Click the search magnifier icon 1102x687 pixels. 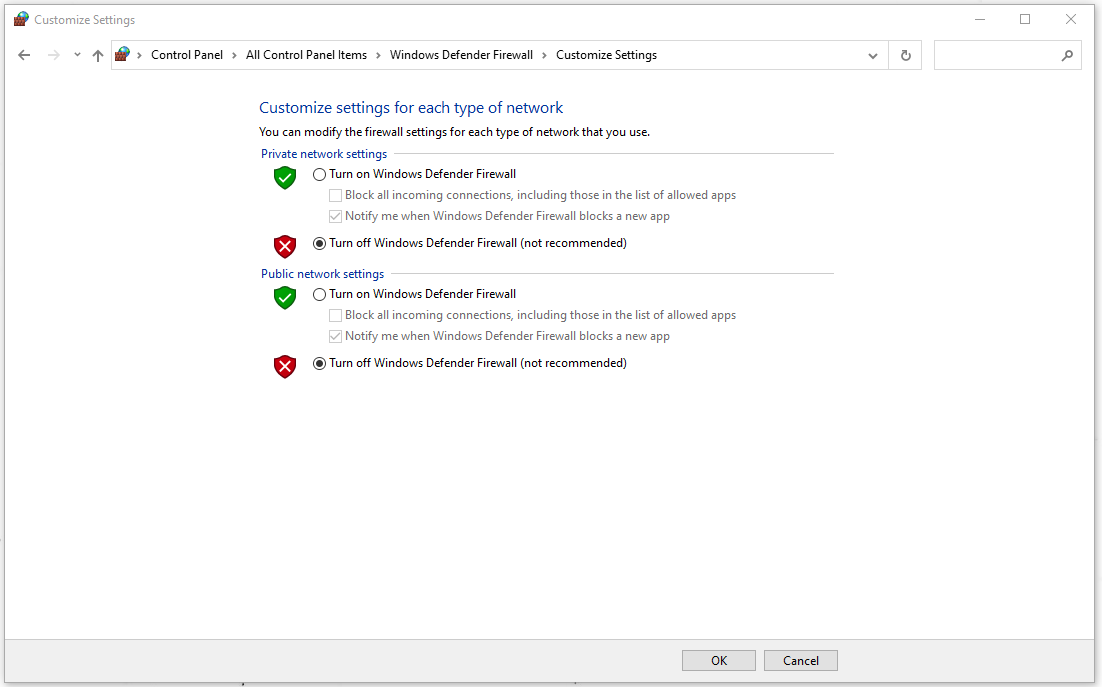tap(1067, 55)
